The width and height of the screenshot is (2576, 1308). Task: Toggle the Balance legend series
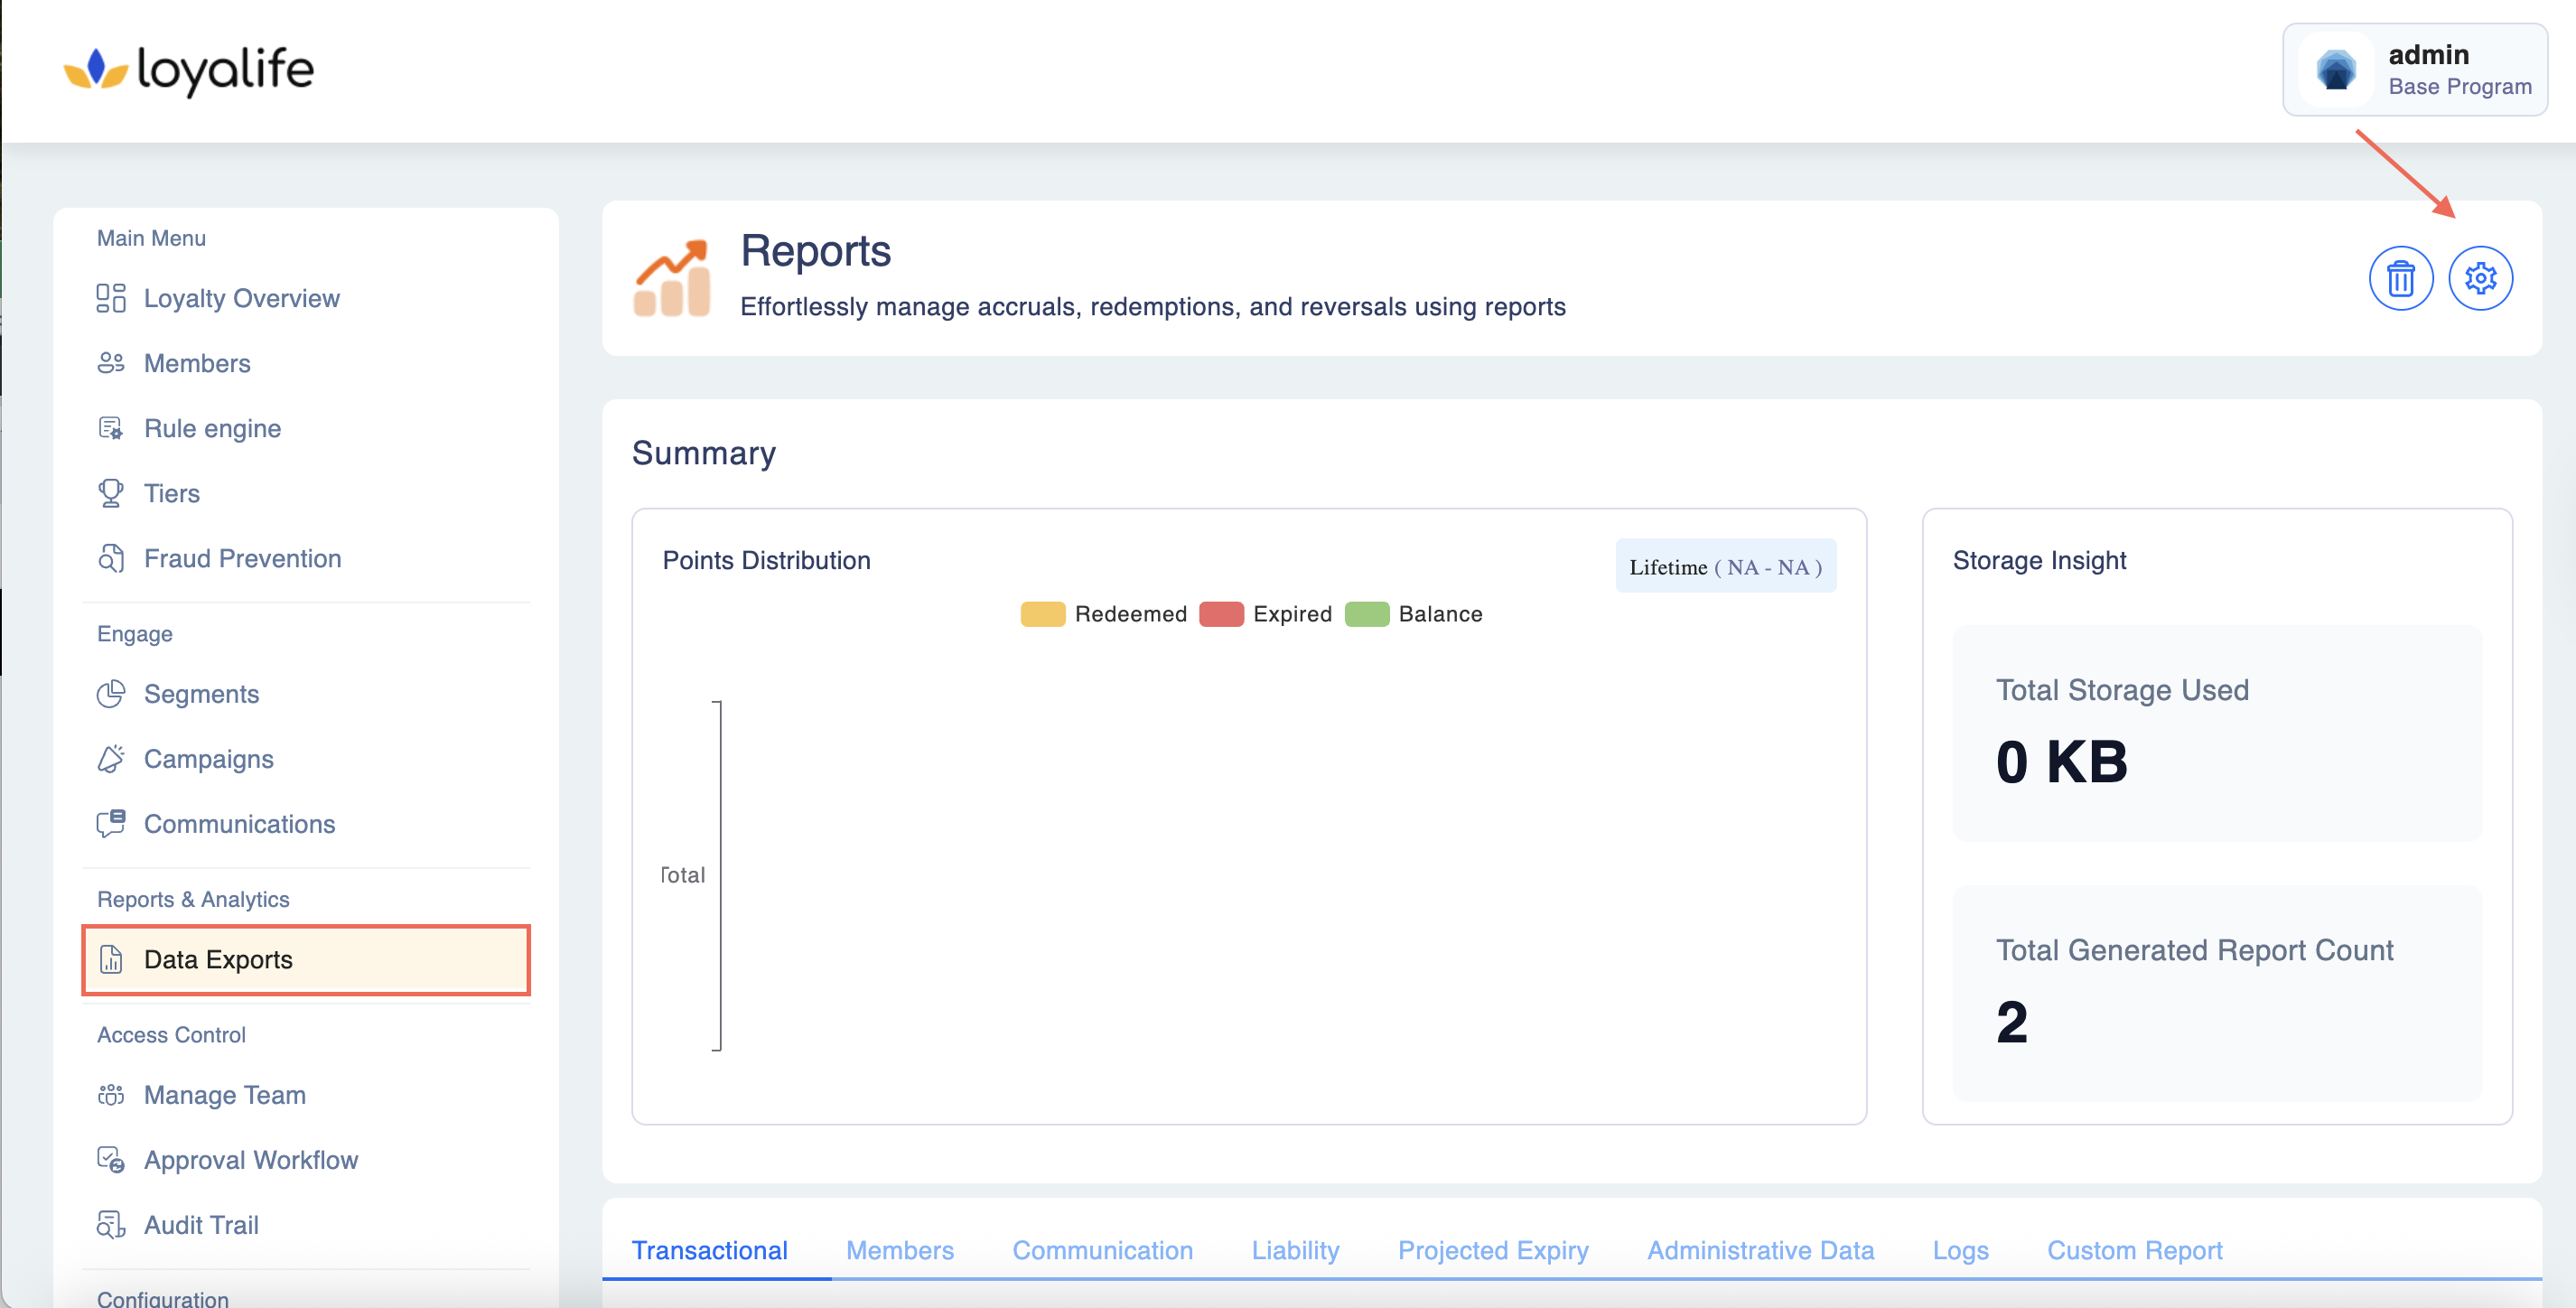[1440, 614]
